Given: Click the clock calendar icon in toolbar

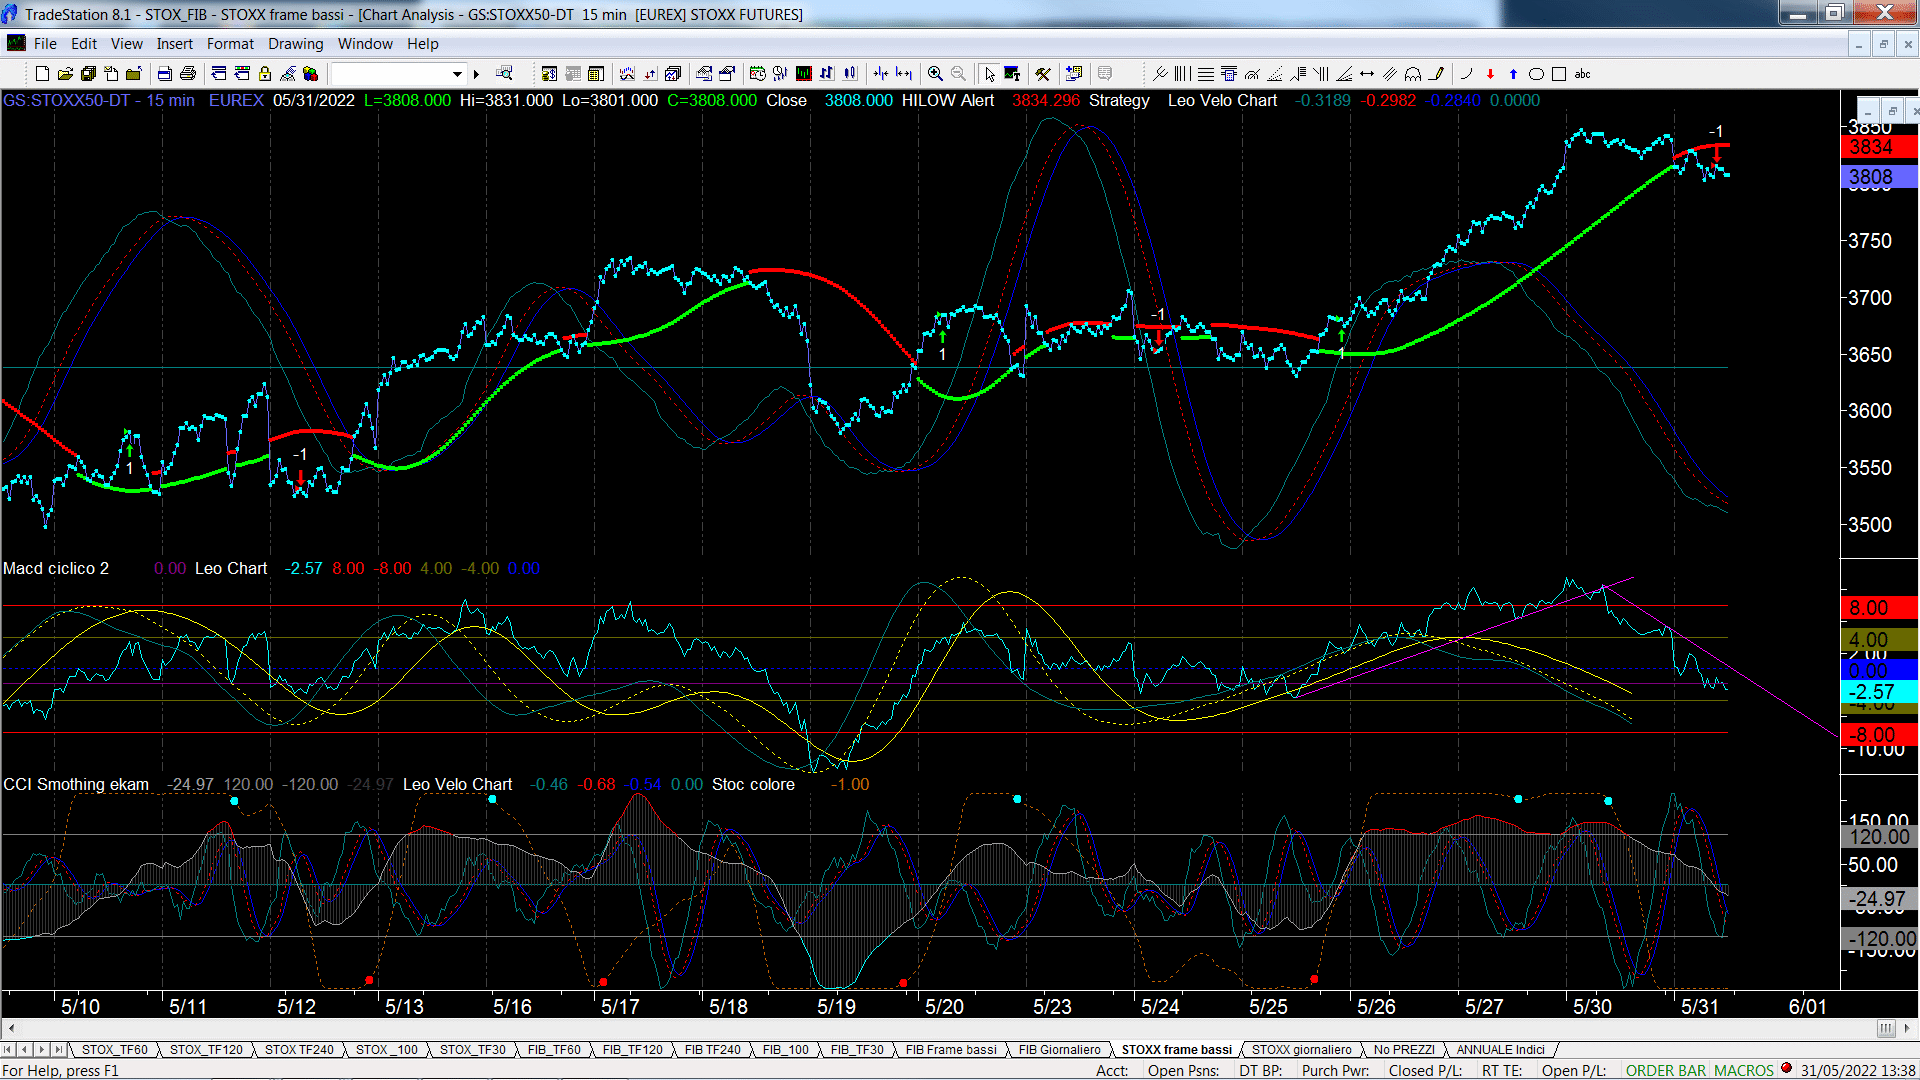Looking at the screenshot, I should (x=757, y=74).
